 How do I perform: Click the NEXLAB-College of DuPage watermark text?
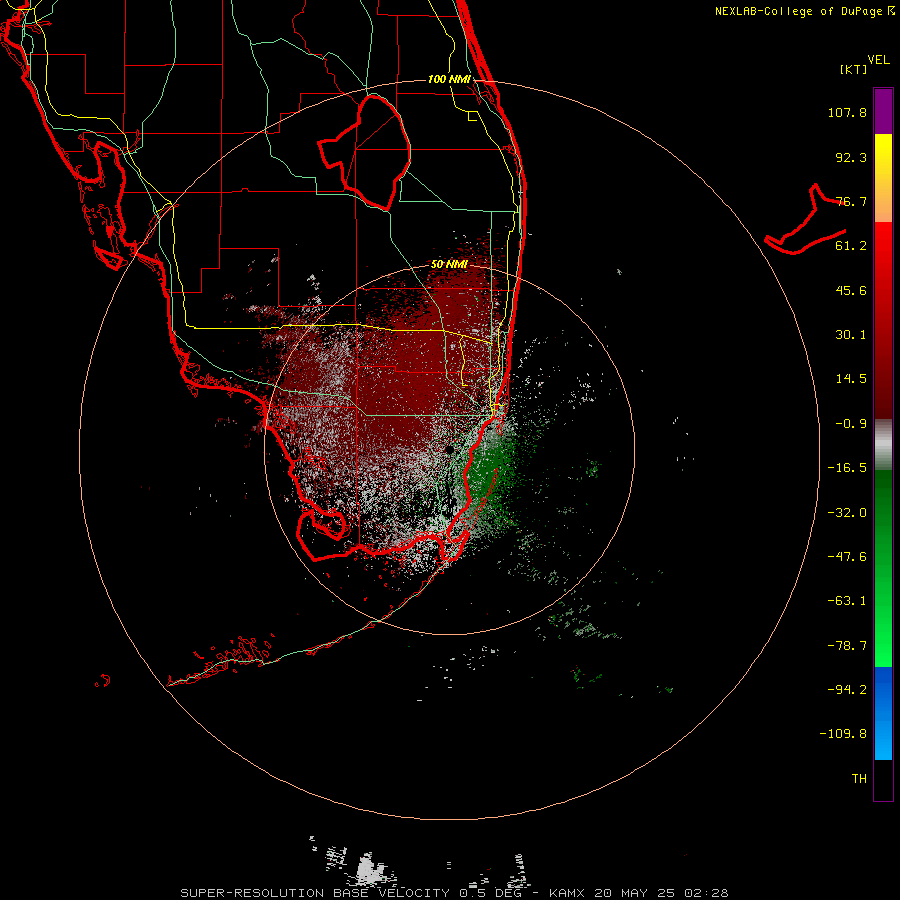[x=805, y=11]
